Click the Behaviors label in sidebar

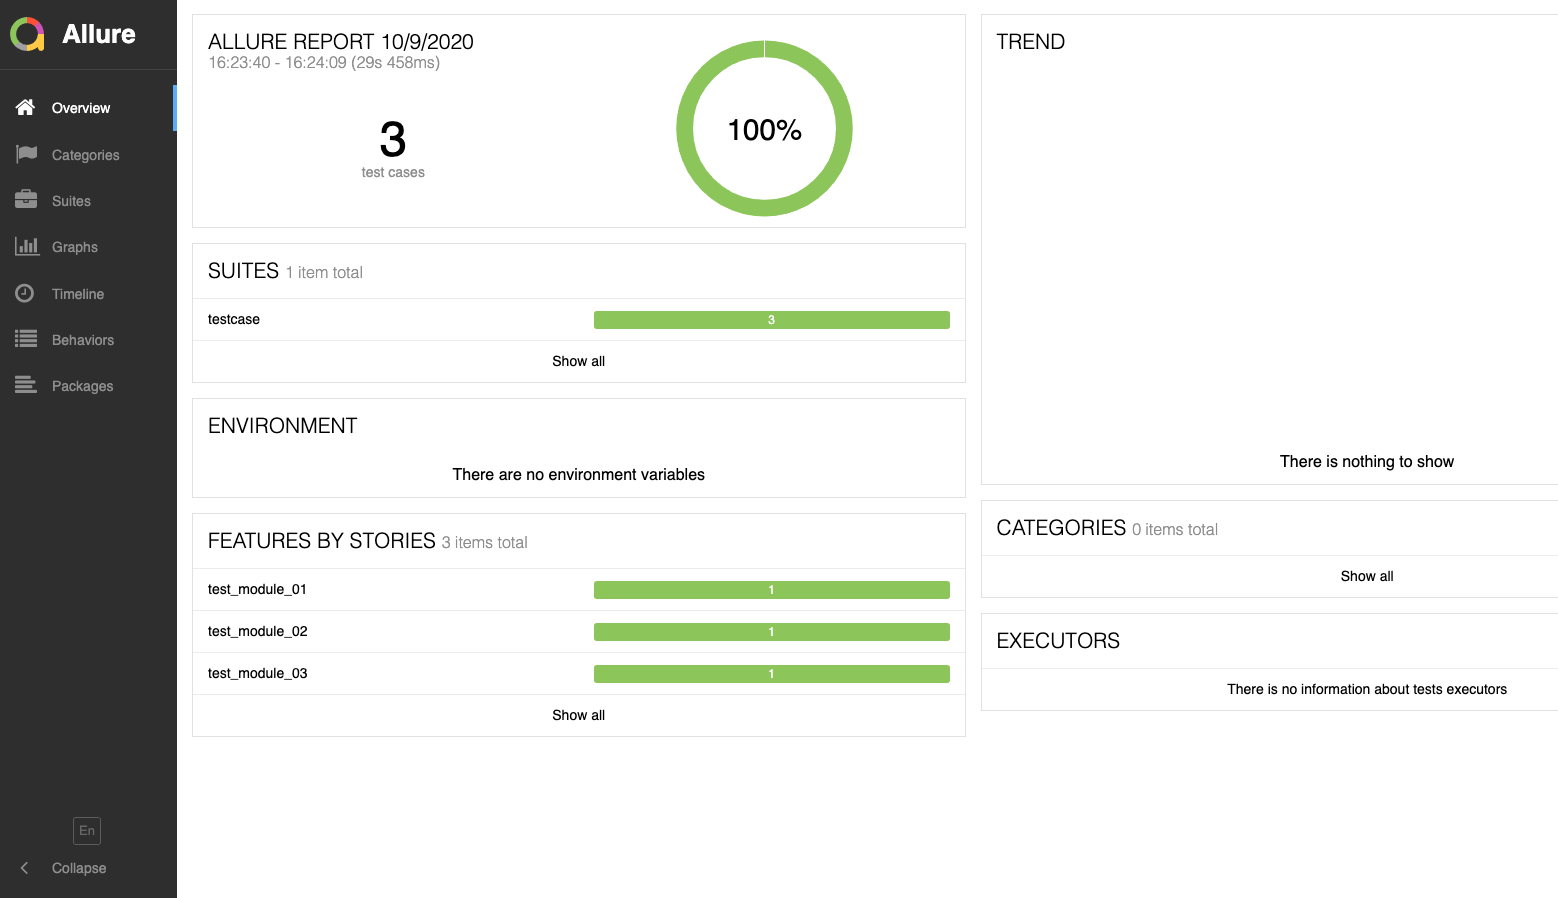pos(83,340)
